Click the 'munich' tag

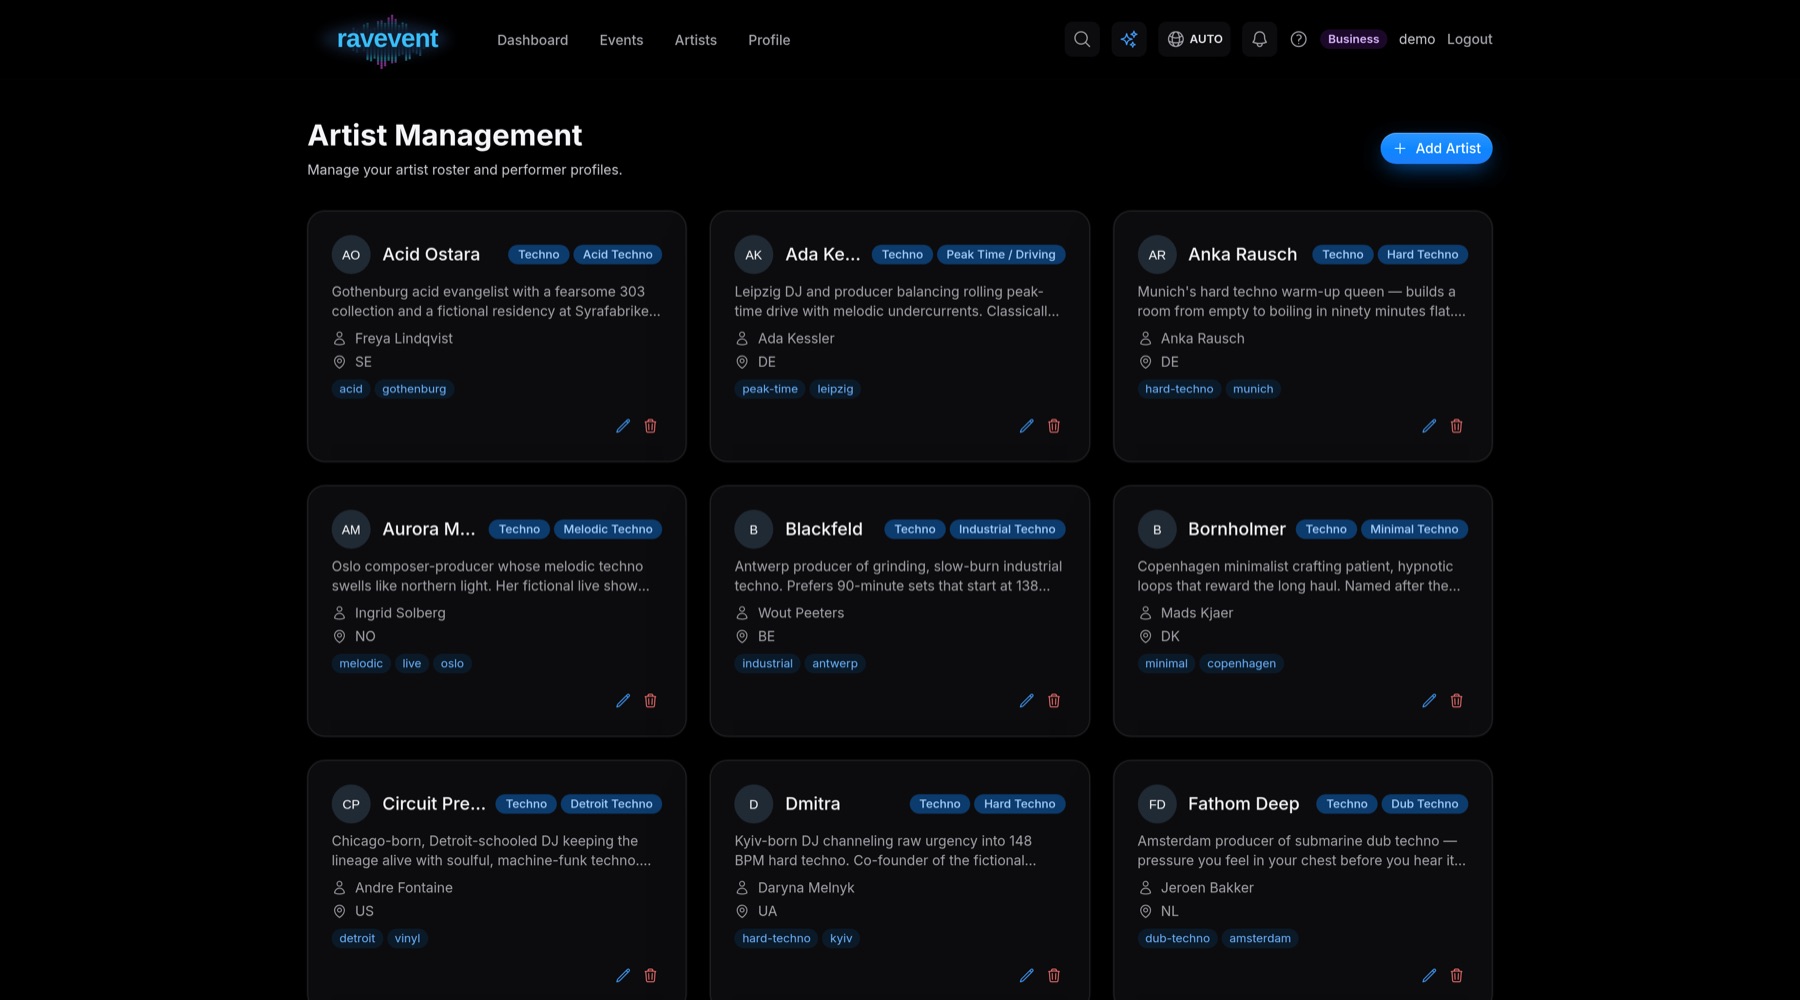click(x=1253, y=389)
